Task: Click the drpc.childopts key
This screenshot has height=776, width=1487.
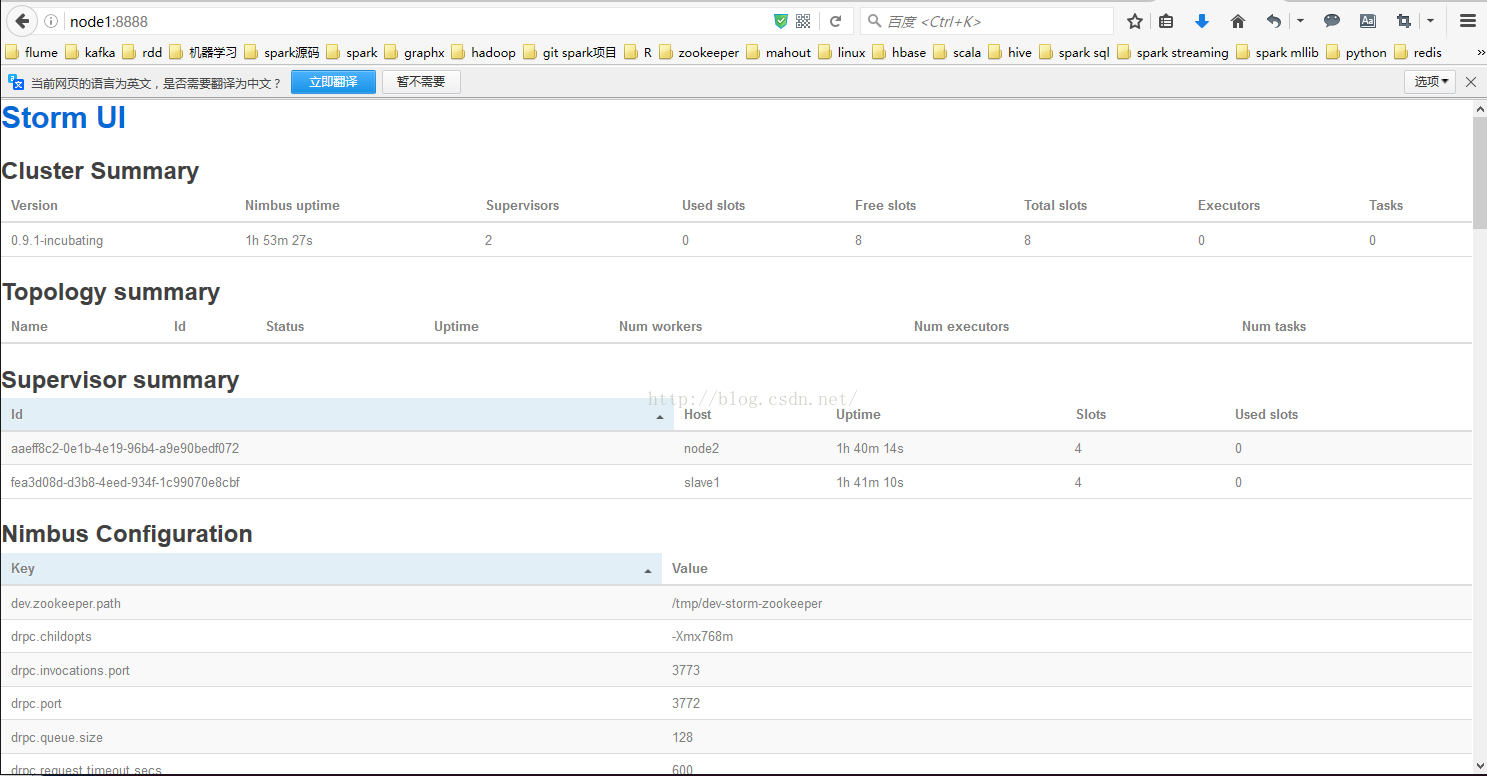Action: pyautogui.click(x=51, y=637)
